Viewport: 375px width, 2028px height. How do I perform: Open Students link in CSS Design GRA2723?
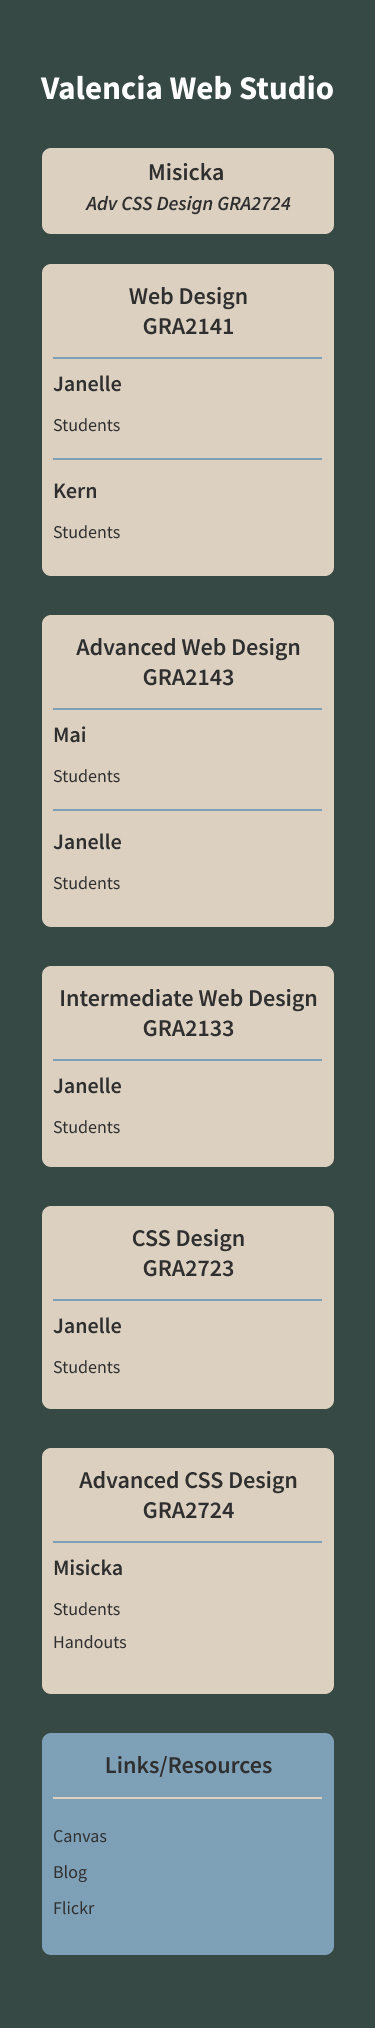pos(87,1367)
